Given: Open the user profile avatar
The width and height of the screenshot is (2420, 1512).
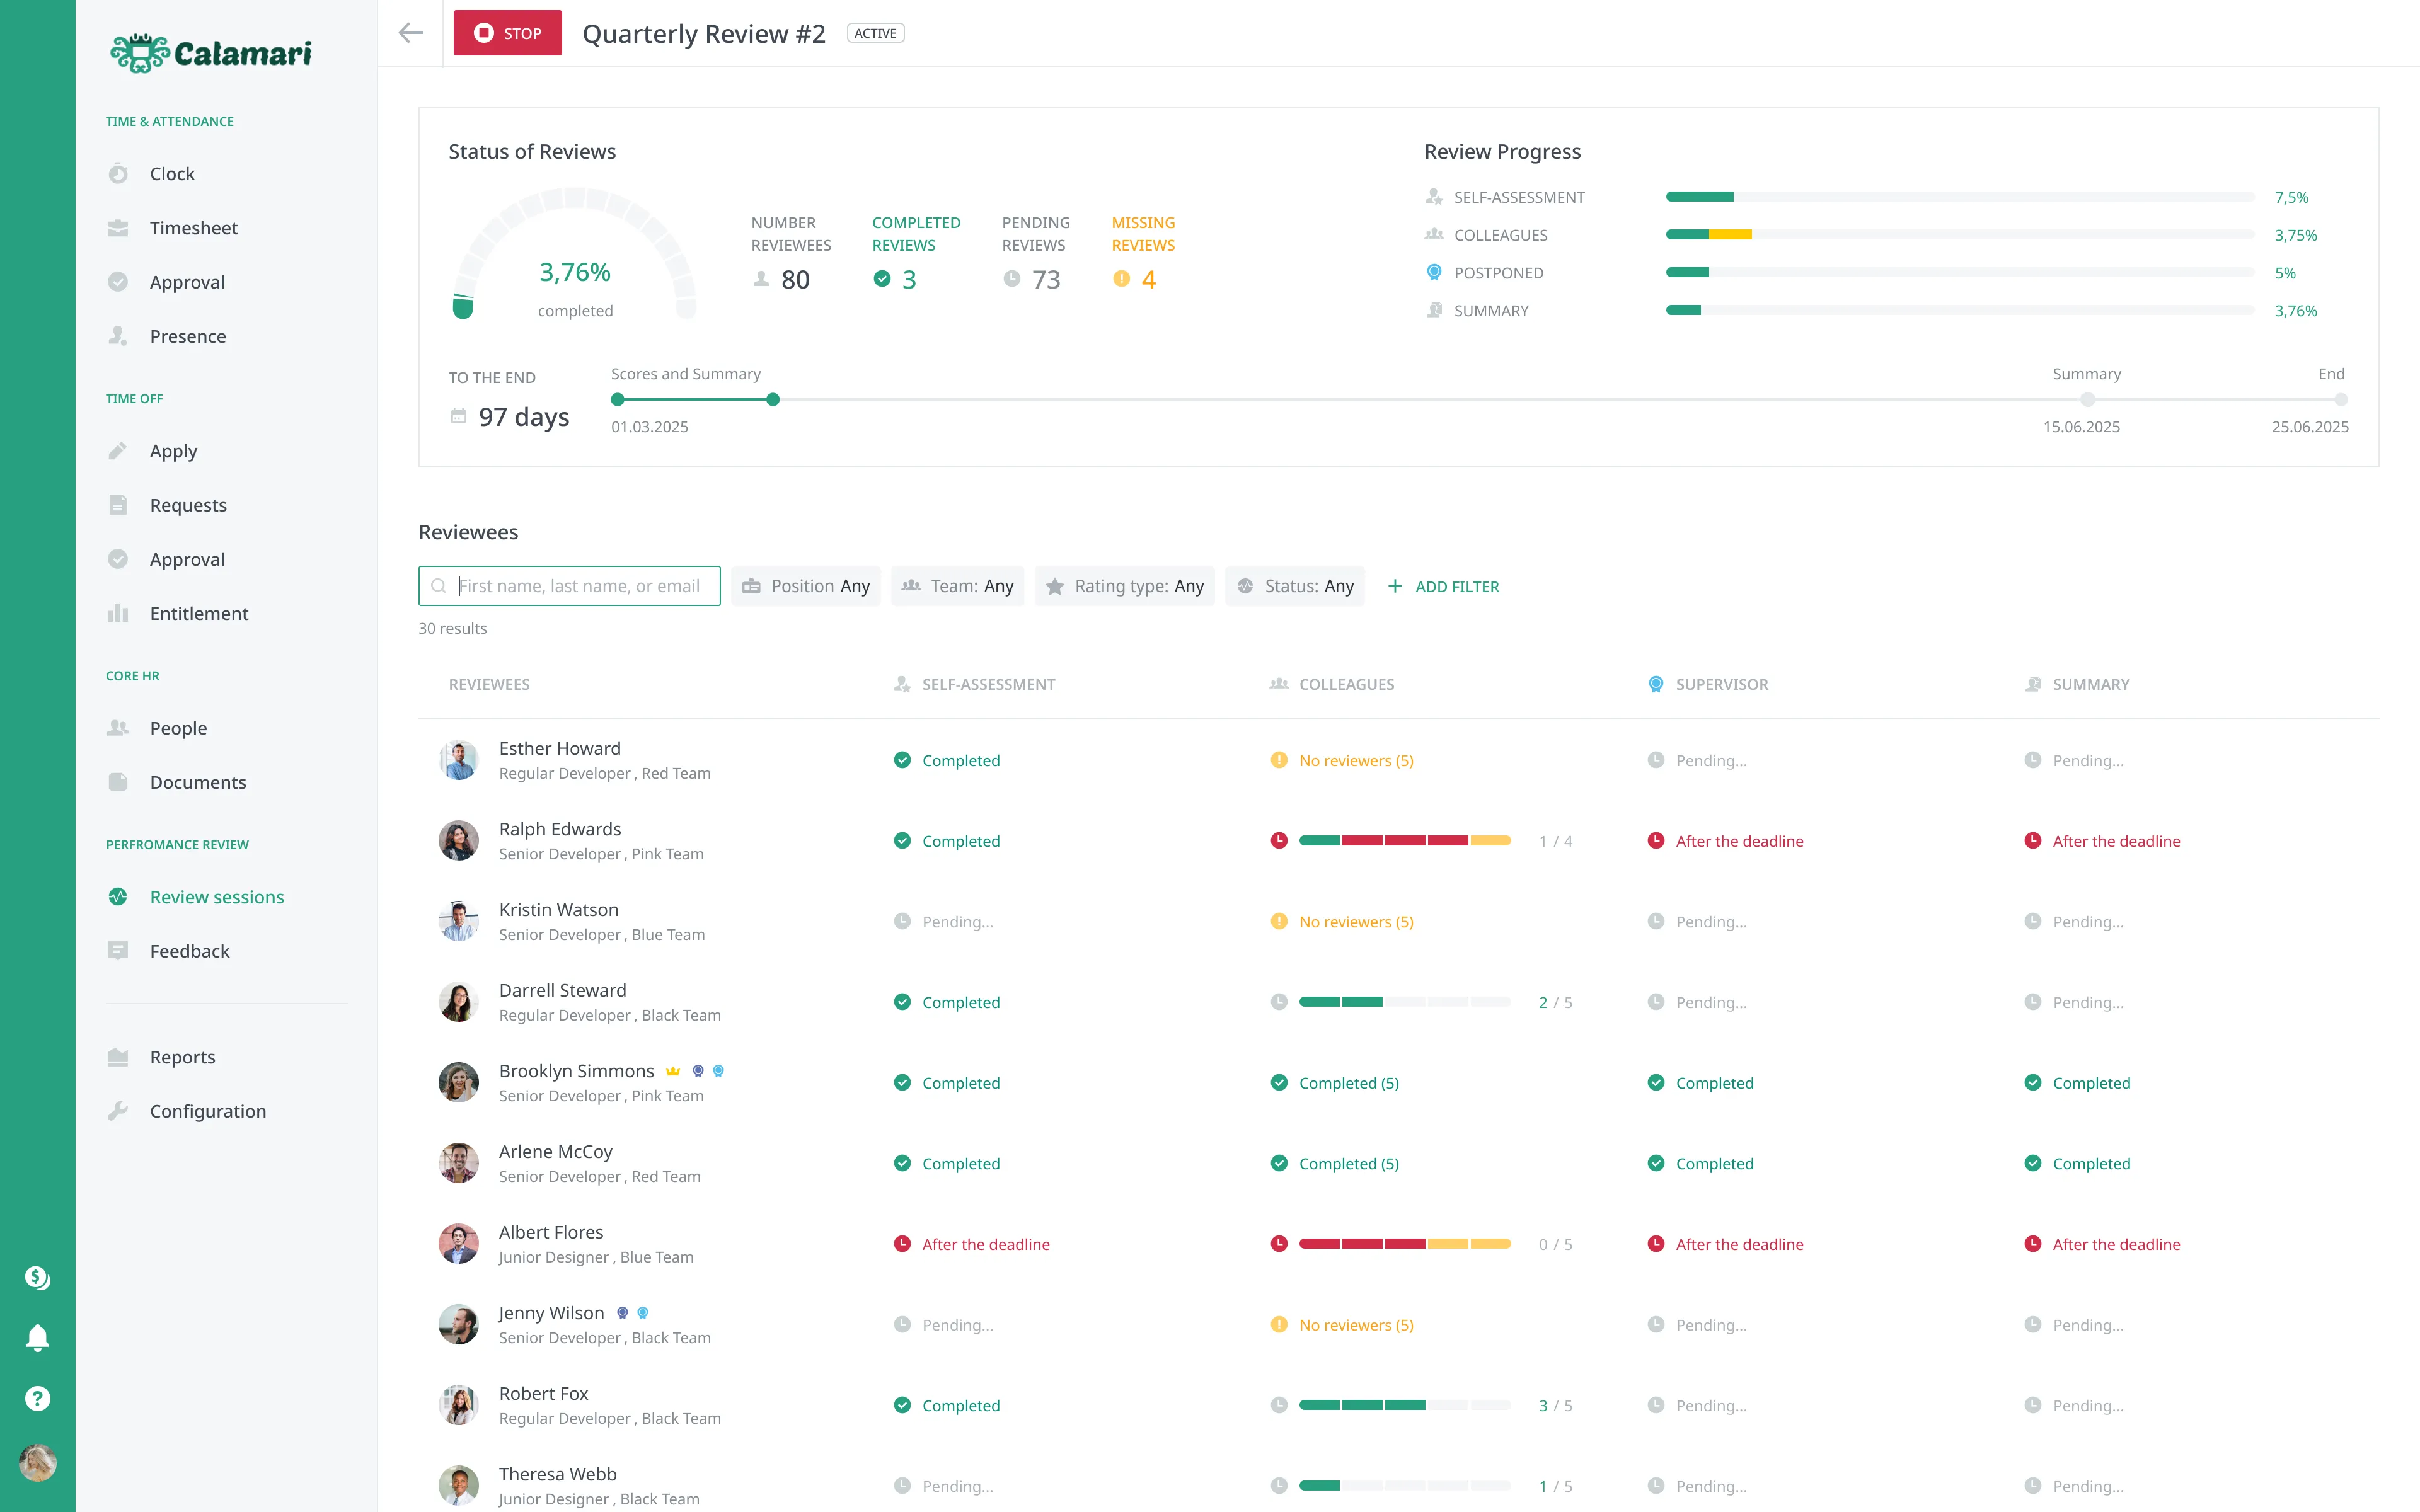Looking at the screenshot, I should (x=37, y=1462).
